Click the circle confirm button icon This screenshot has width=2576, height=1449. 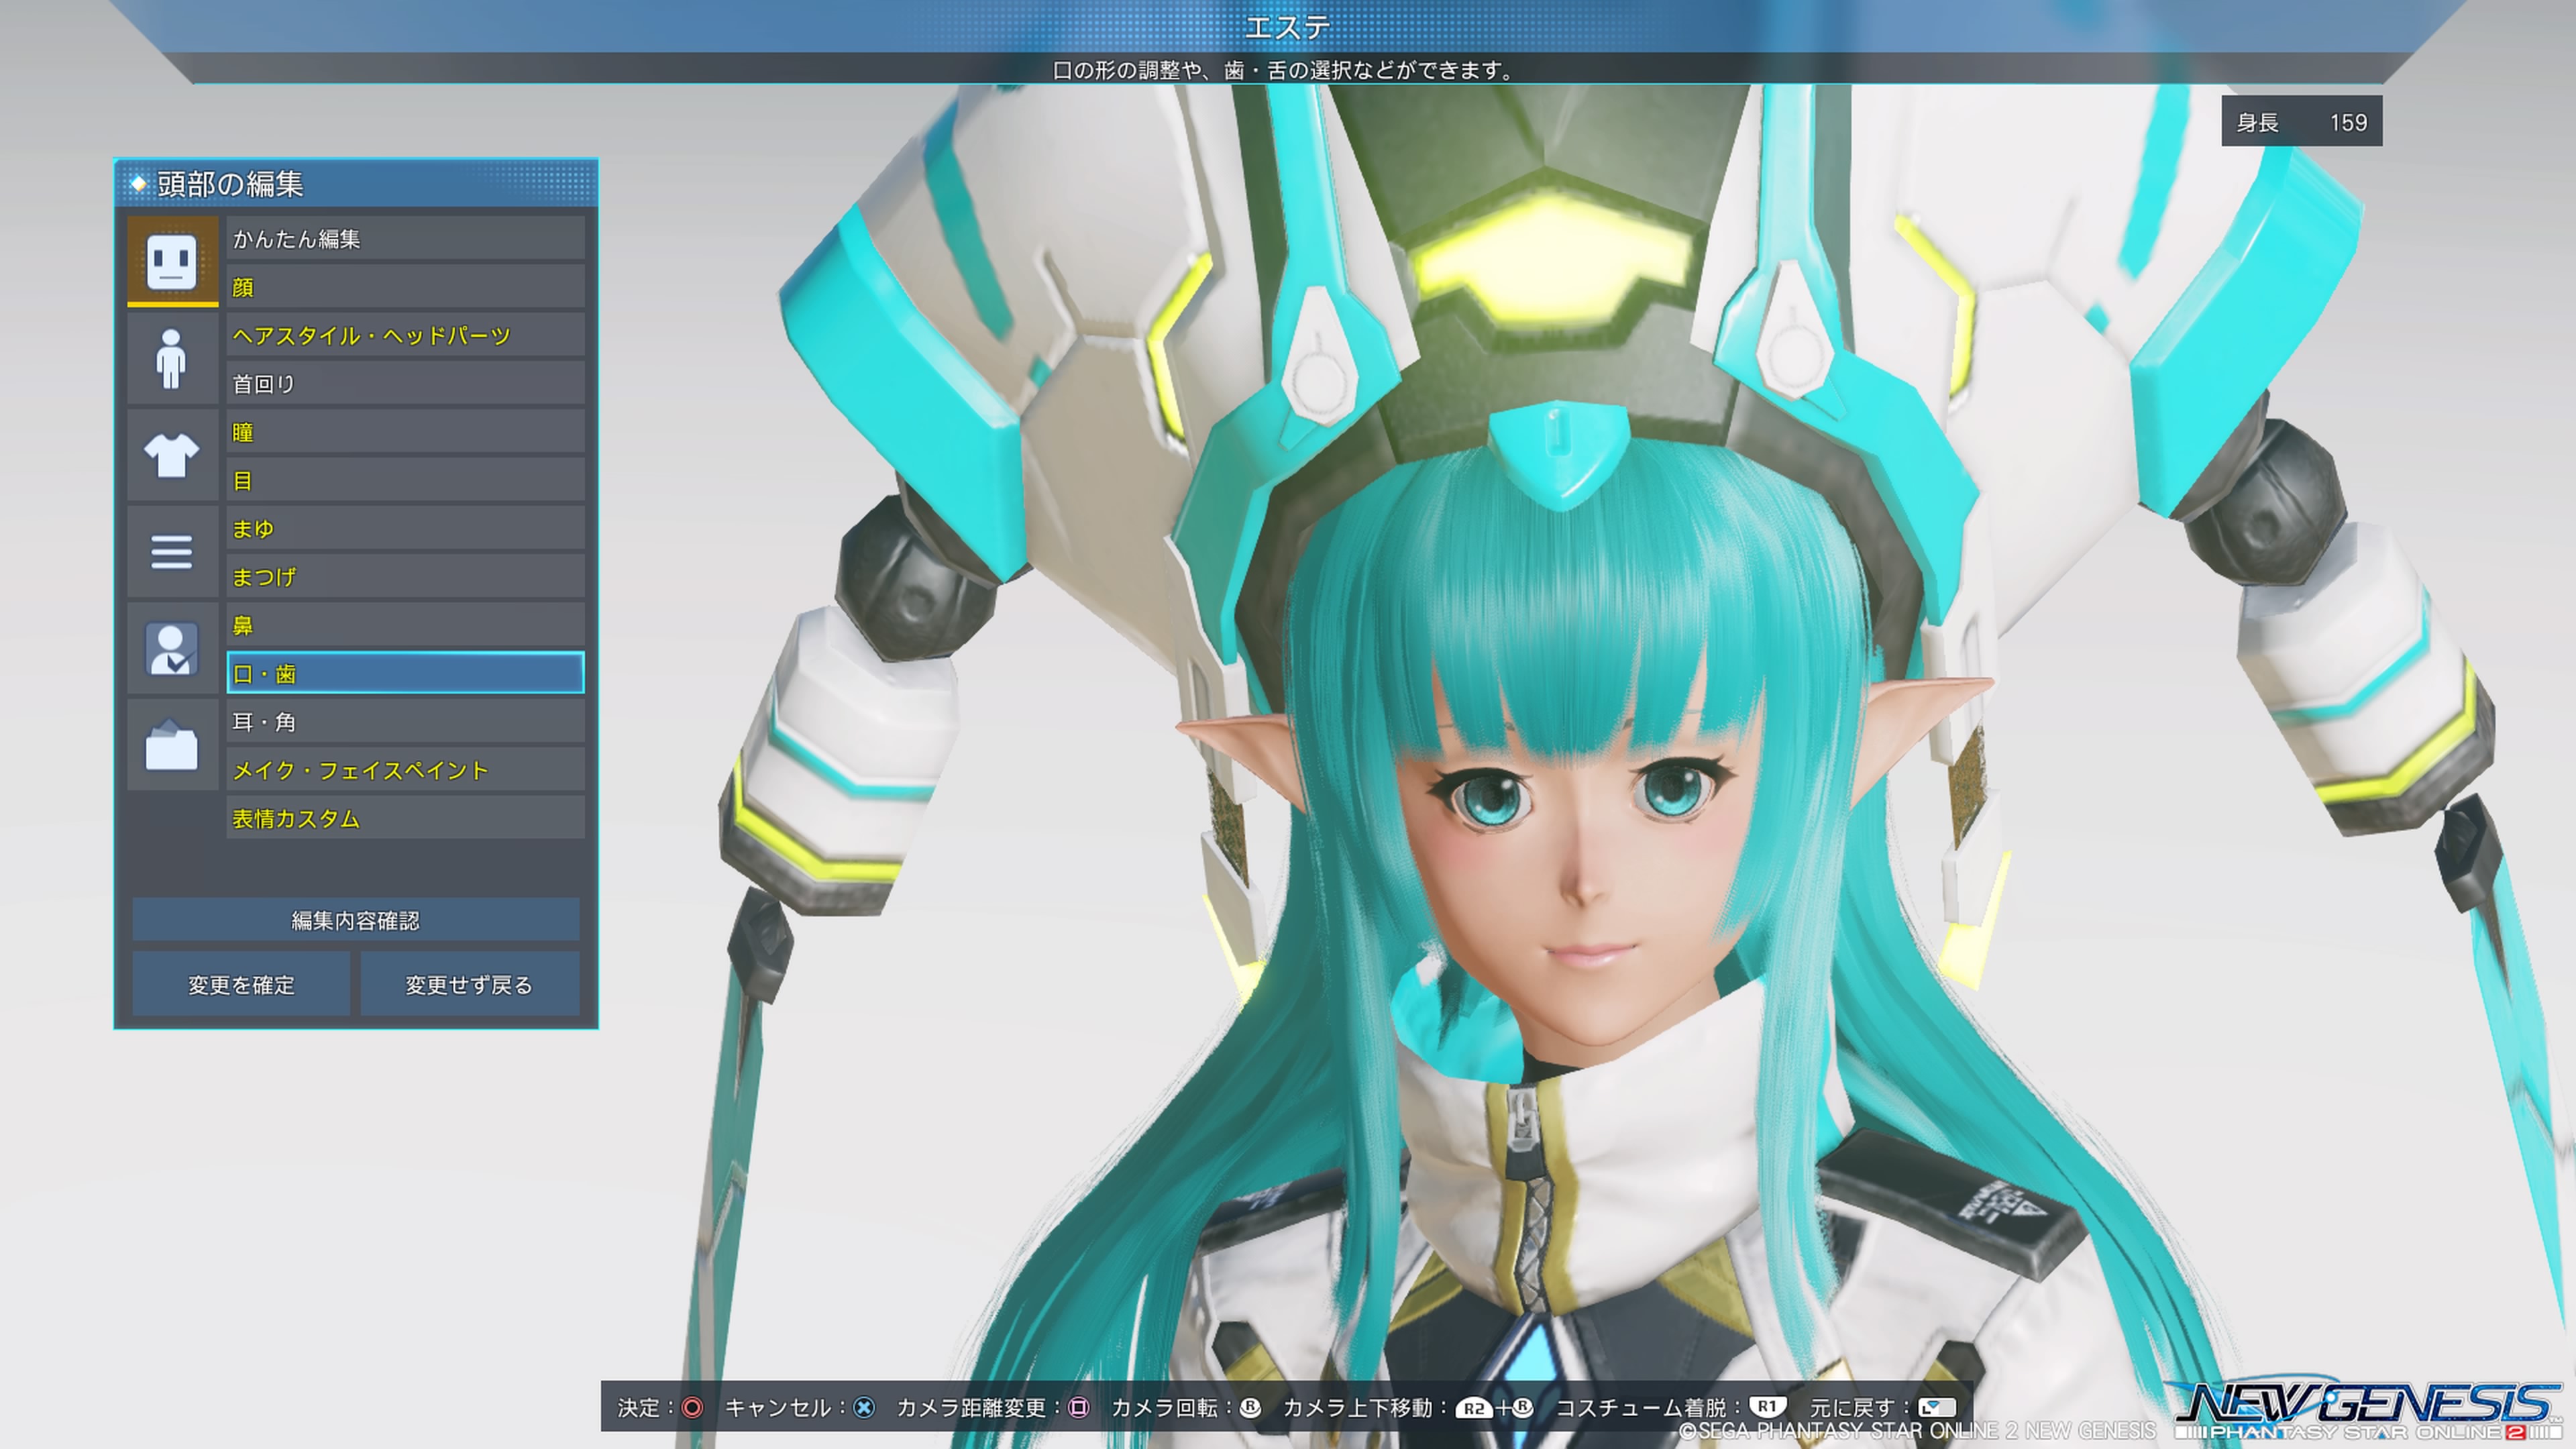point(691,1407)
